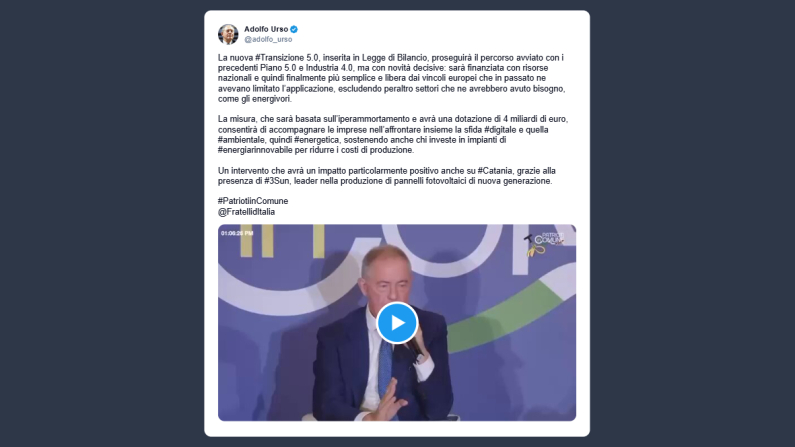This screenshot has width=795, height=447.
Task: Open the @adolfo_urso handle link
Action: [x=268, y=40]
